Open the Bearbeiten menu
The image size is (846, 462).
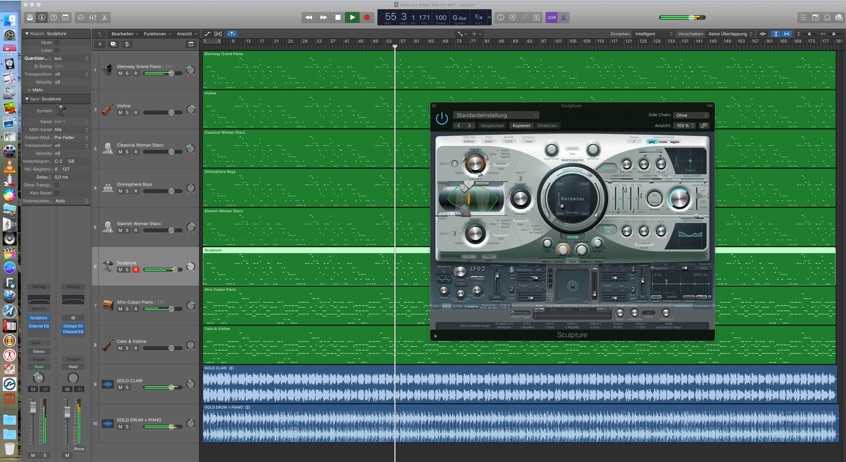tap(124, 33)
